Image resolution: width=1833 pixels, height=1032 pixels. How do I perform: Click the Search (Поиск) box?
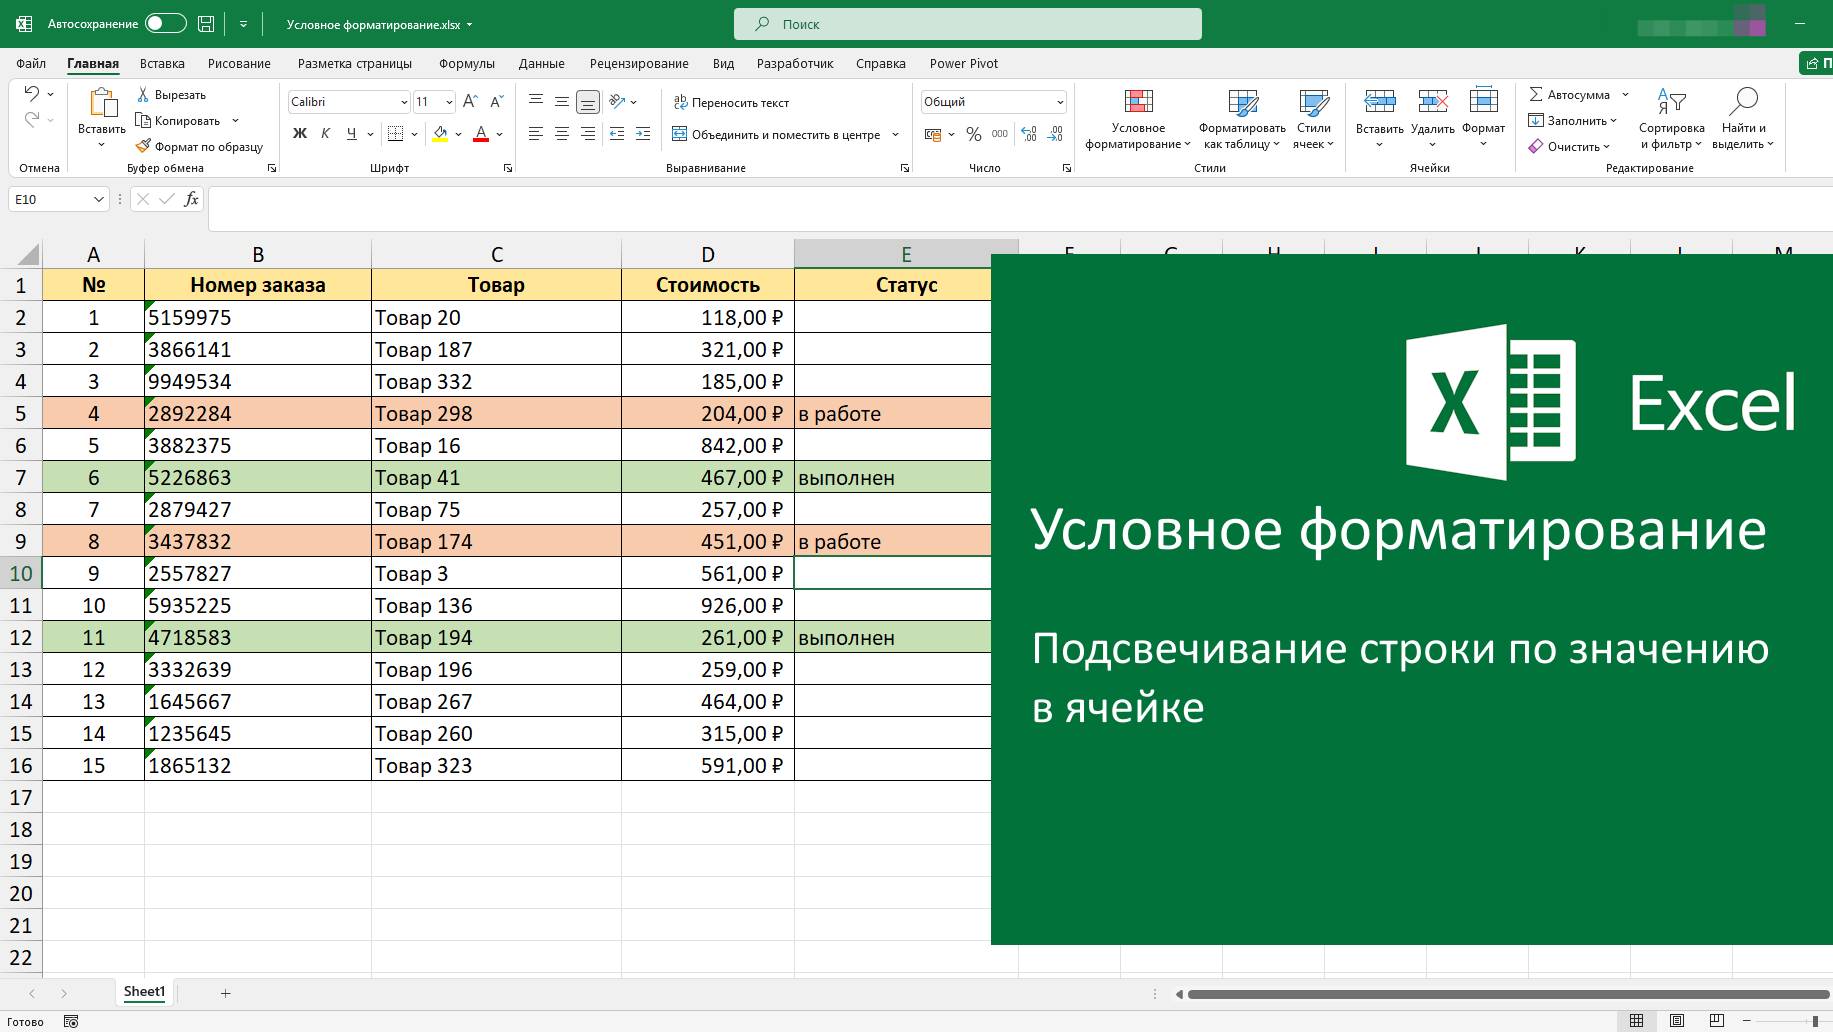pyautogui.click(x=967, y=24)
